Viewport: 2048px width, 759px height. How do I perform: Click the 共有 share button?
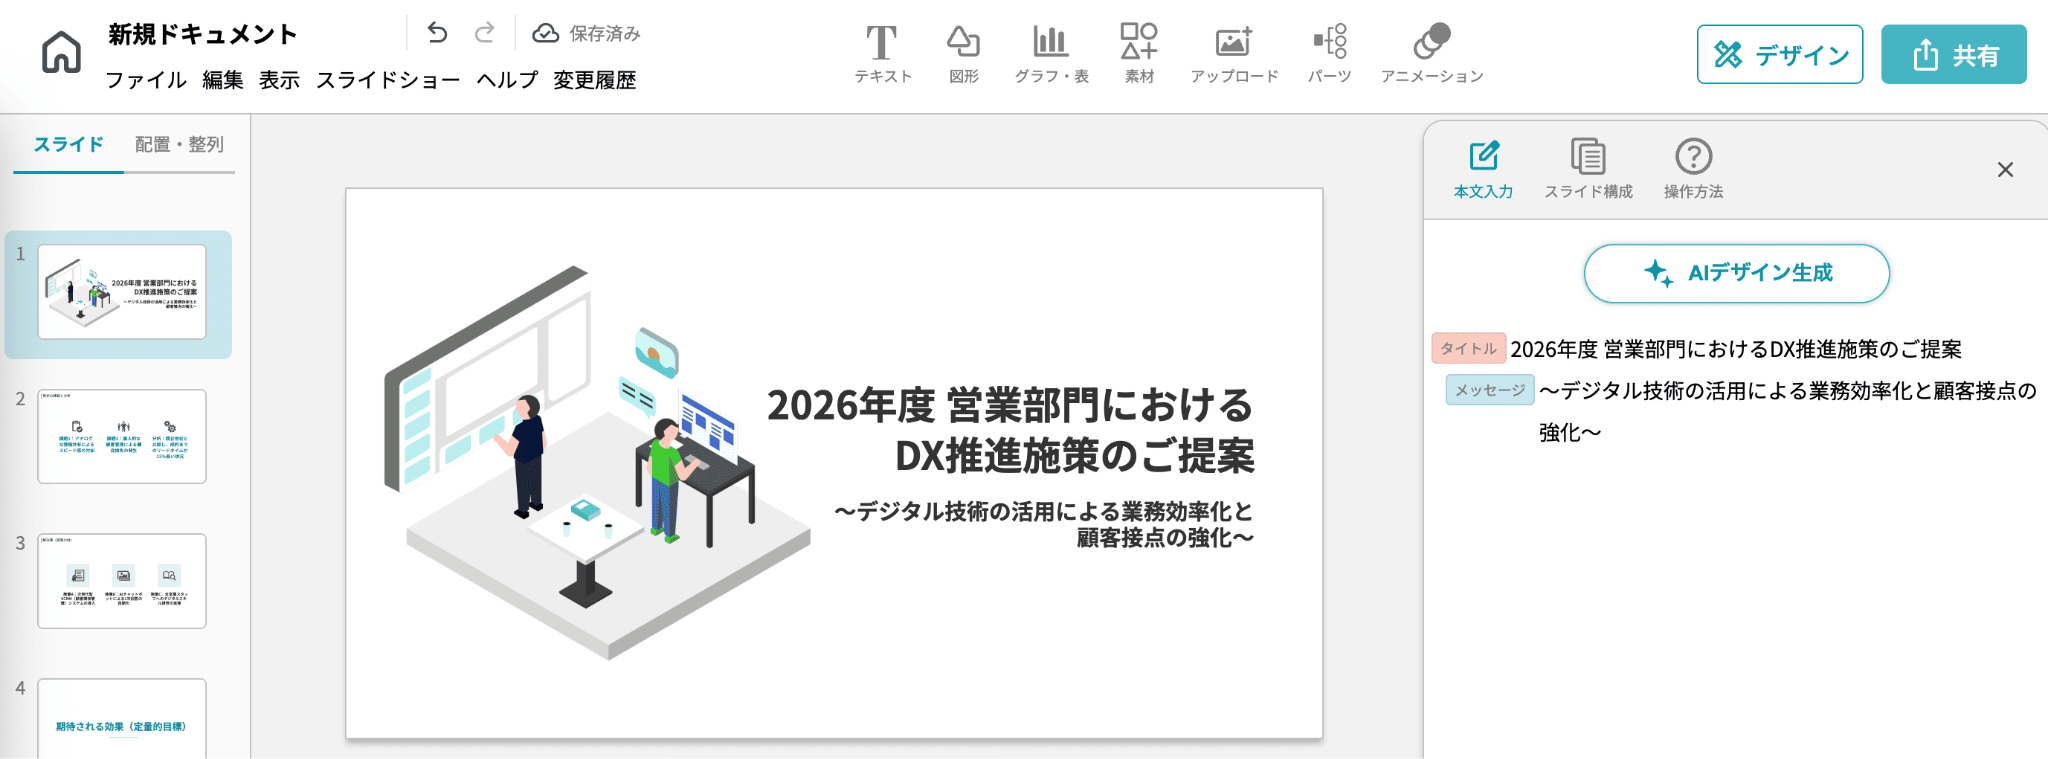pos(1954,54)
